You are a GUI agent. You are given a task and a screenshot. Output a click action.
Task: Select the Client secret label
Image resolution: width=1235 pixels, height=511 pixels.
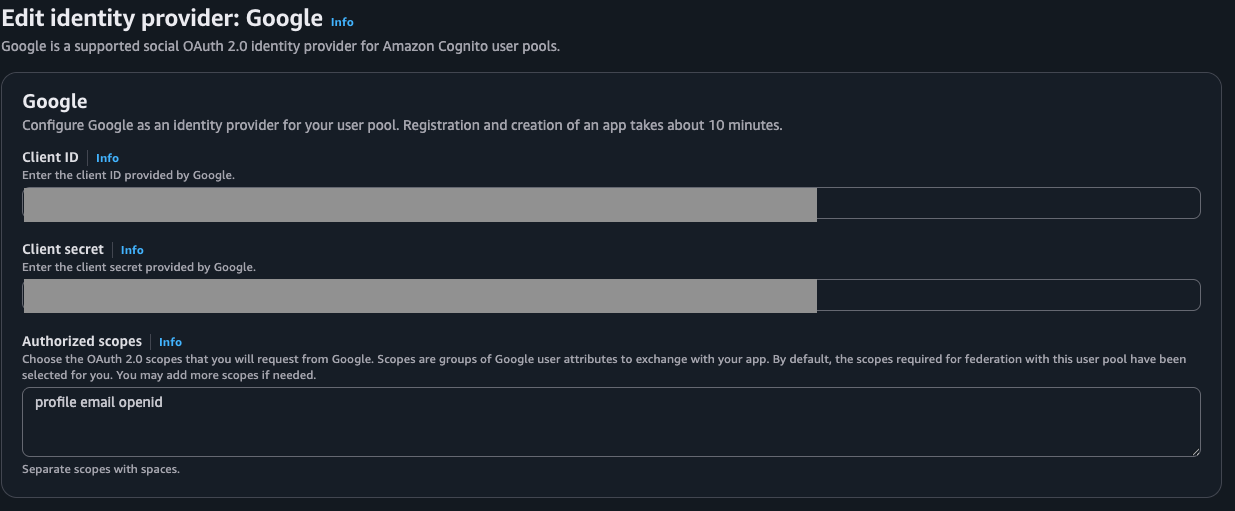coord(63,249)
